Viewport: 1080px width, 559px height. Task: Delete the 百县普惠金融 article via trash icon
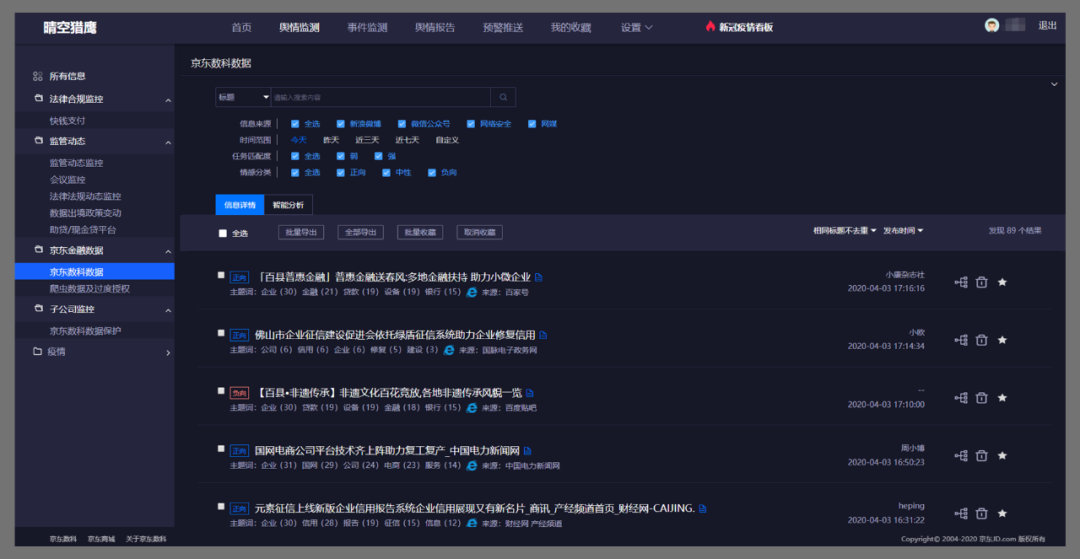[982, 282]
